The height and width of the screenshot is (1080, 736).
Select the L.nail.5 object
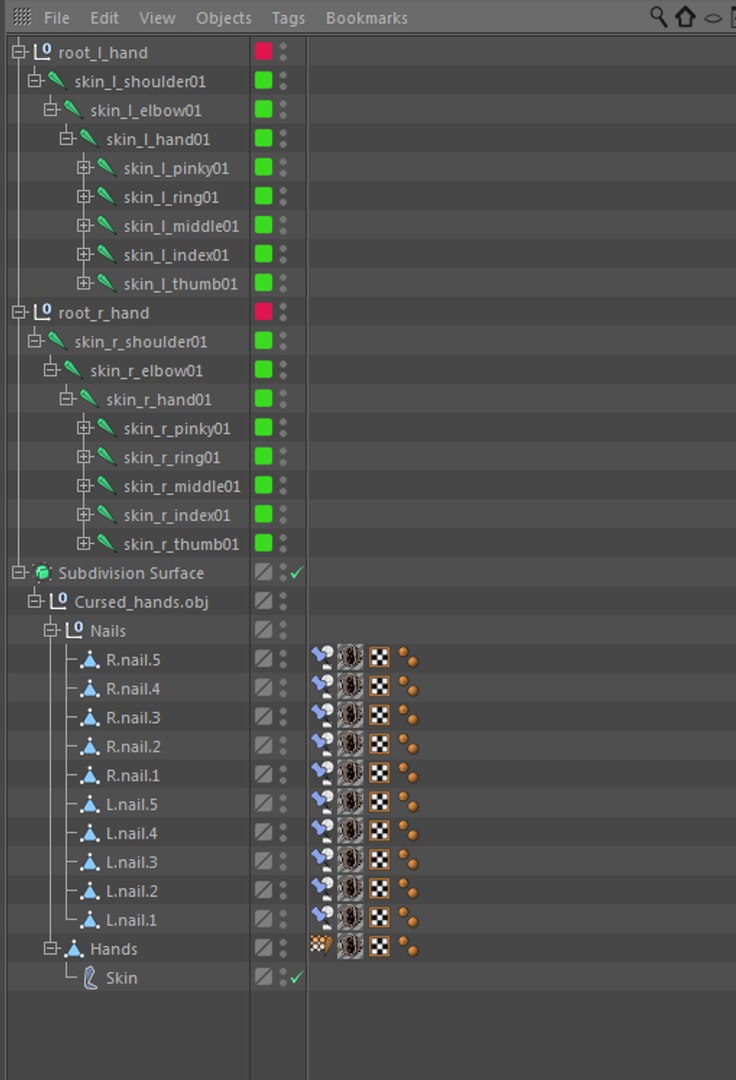(132, 804)
